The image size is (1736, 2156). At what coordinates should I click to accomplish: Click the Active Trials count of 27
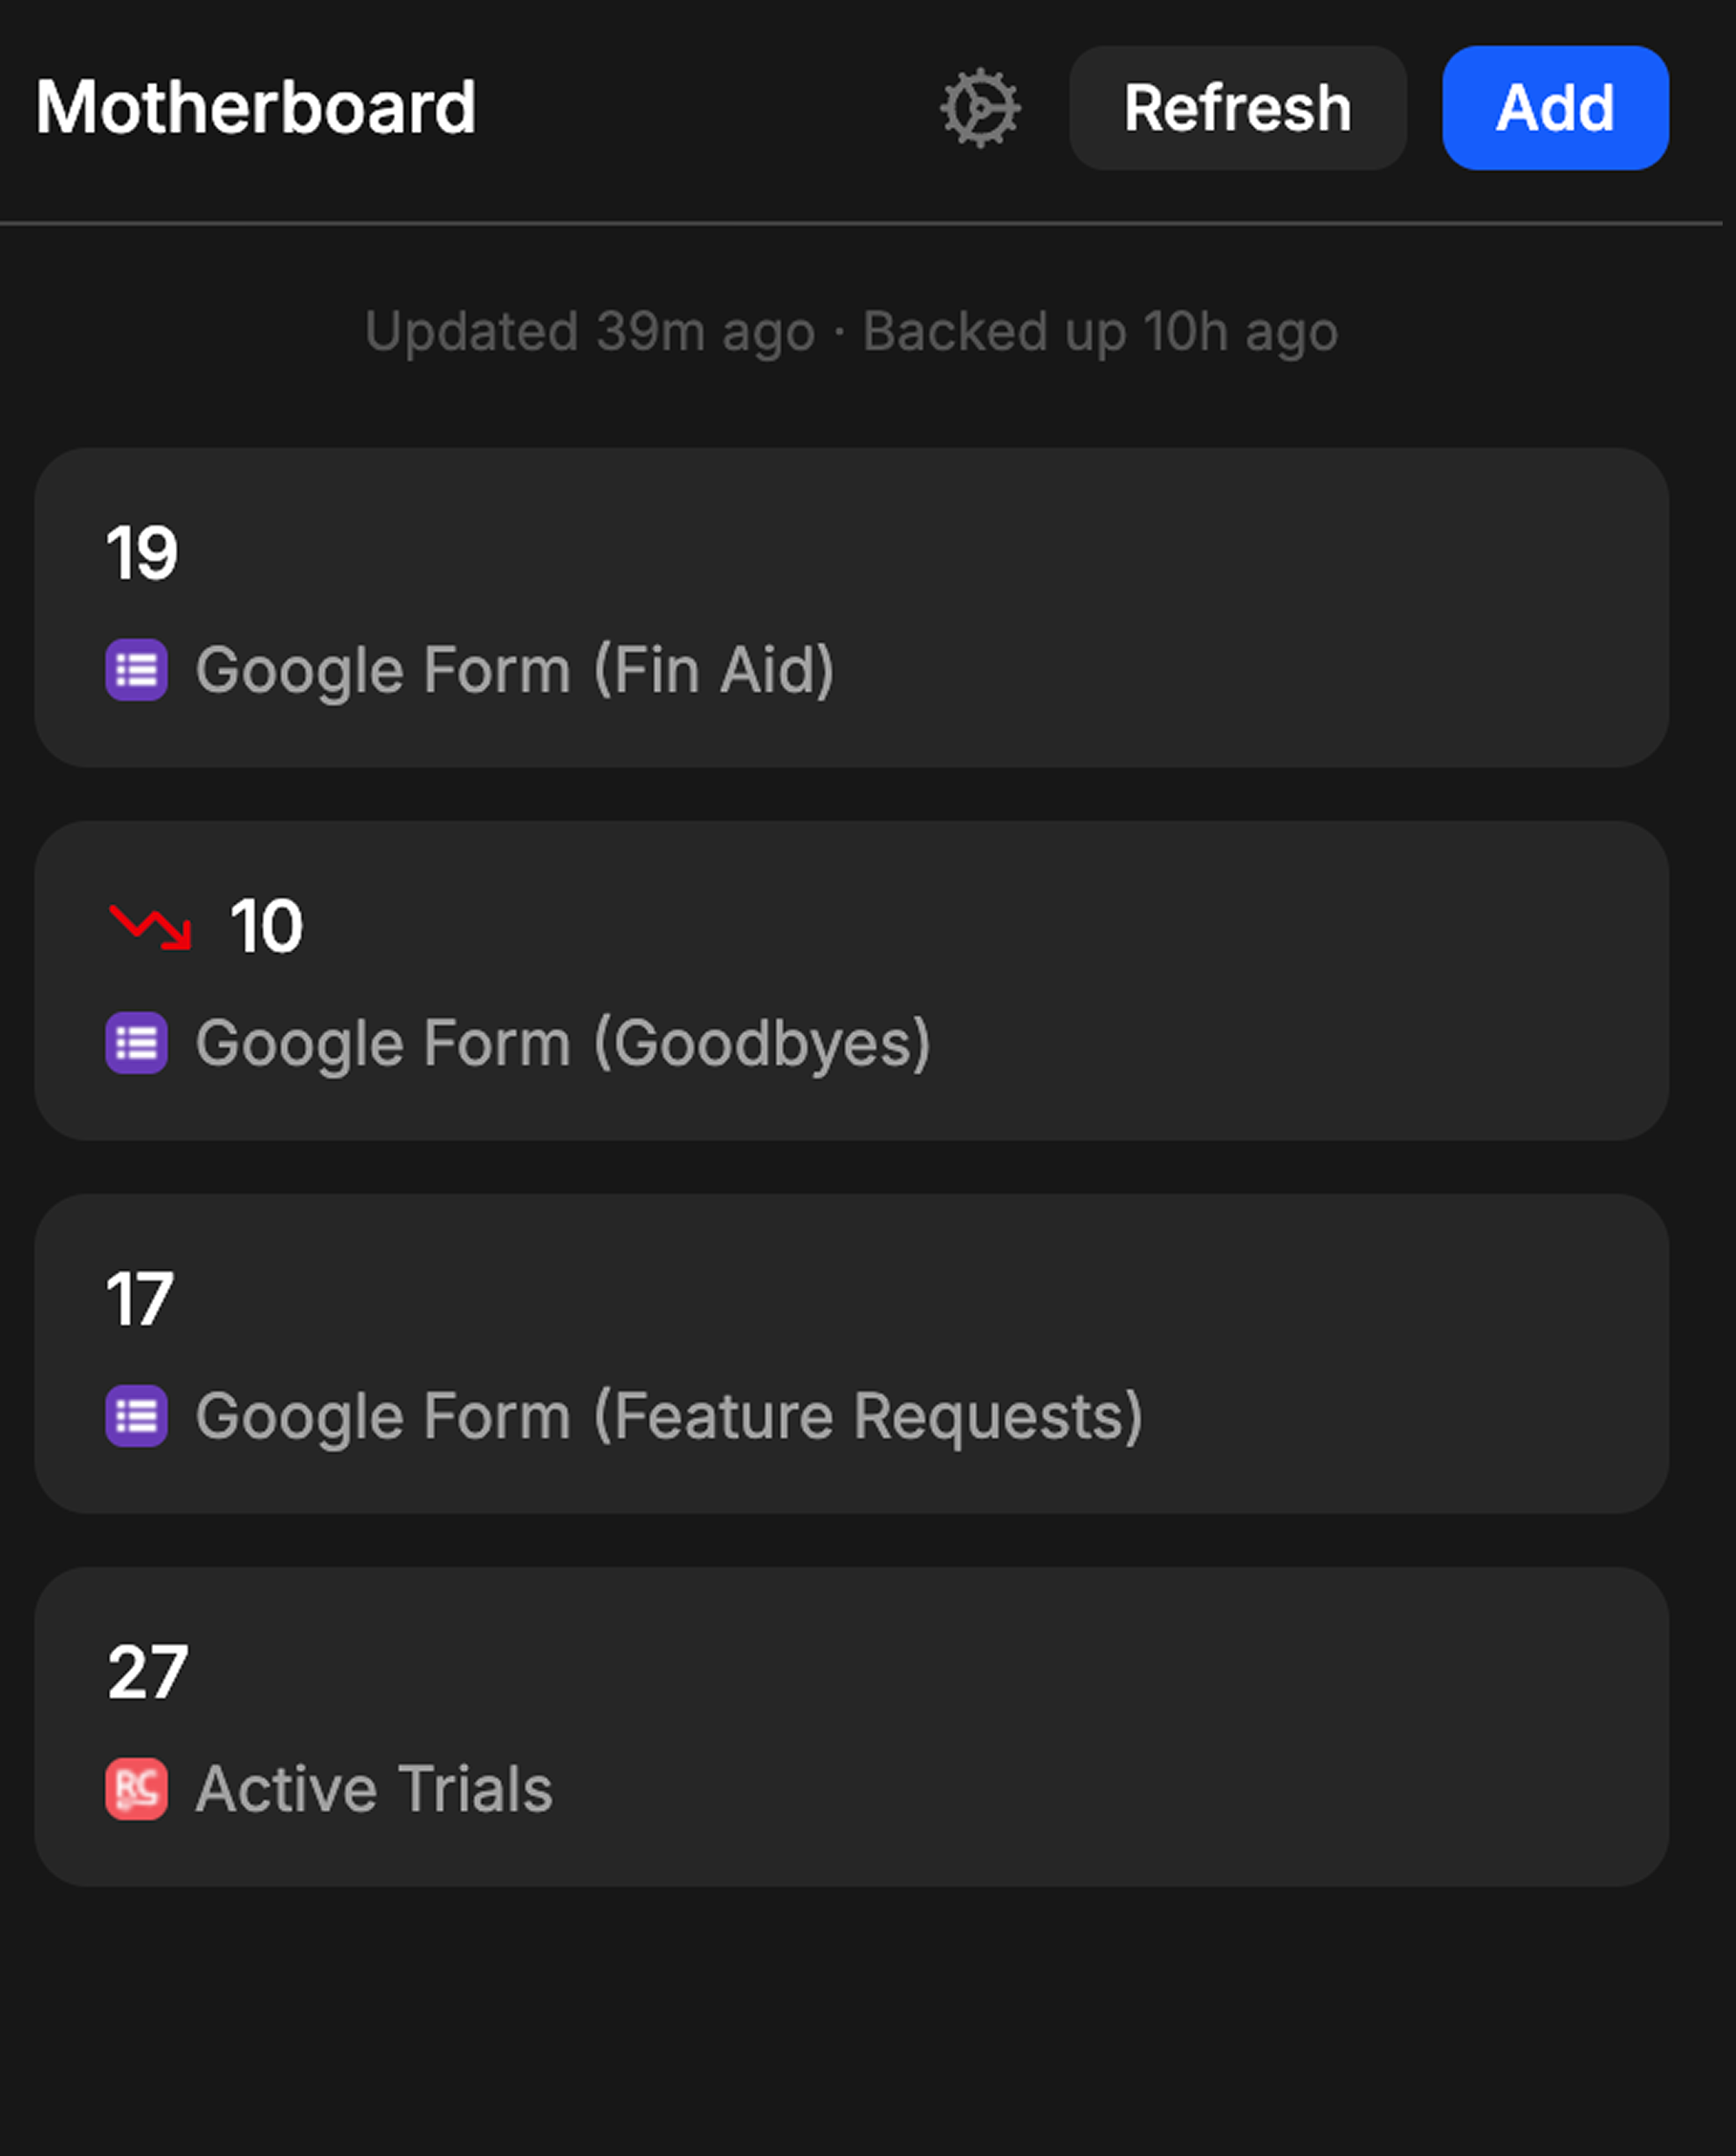147,1673
